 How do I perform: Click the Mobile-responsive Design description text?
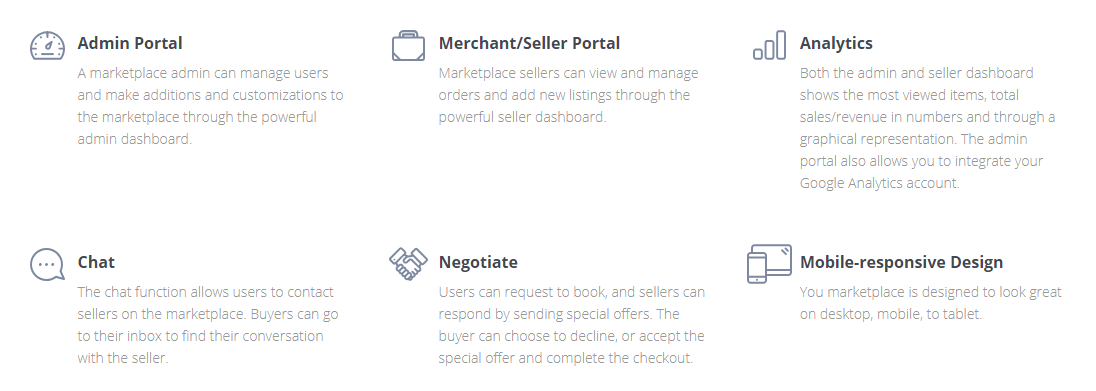(930, 303)
